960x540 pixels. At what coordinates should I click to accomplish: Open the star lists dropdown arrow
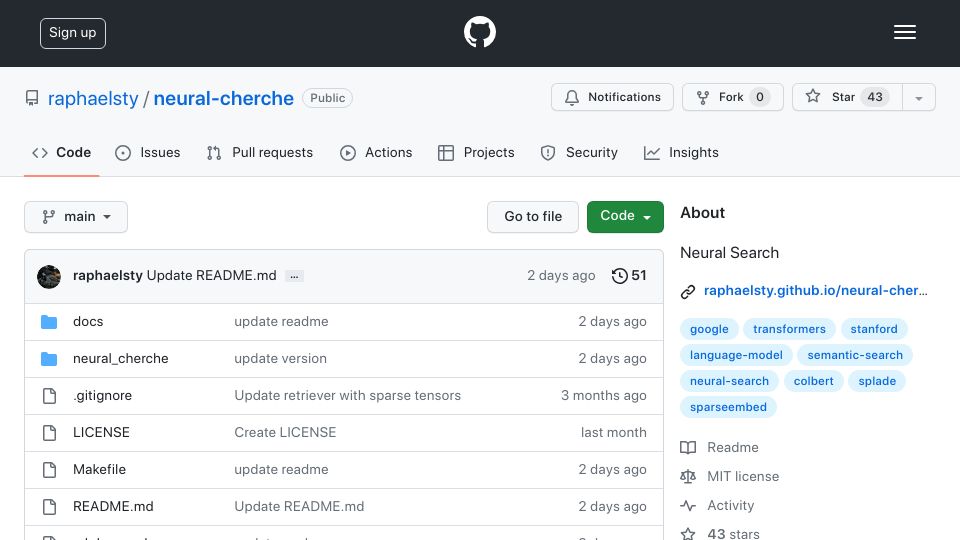(x=918, y=97)
